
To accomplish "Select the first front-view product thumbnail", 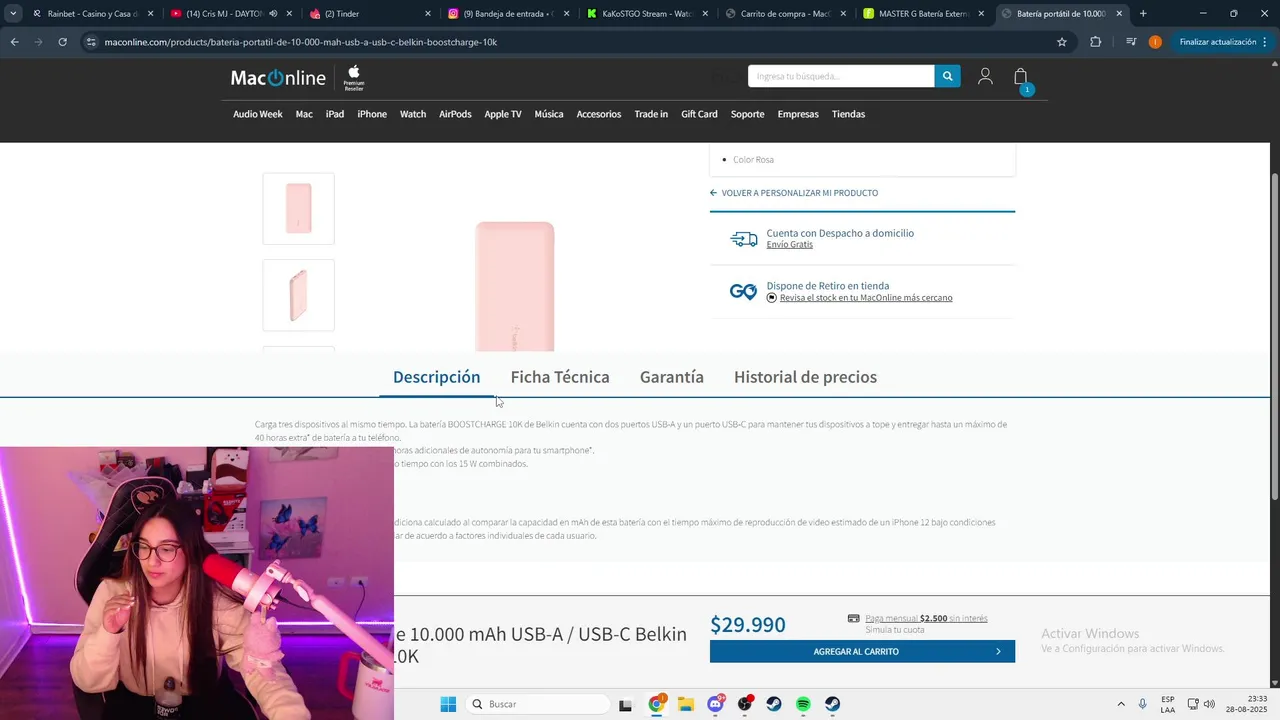I will (x=298, y=209).
